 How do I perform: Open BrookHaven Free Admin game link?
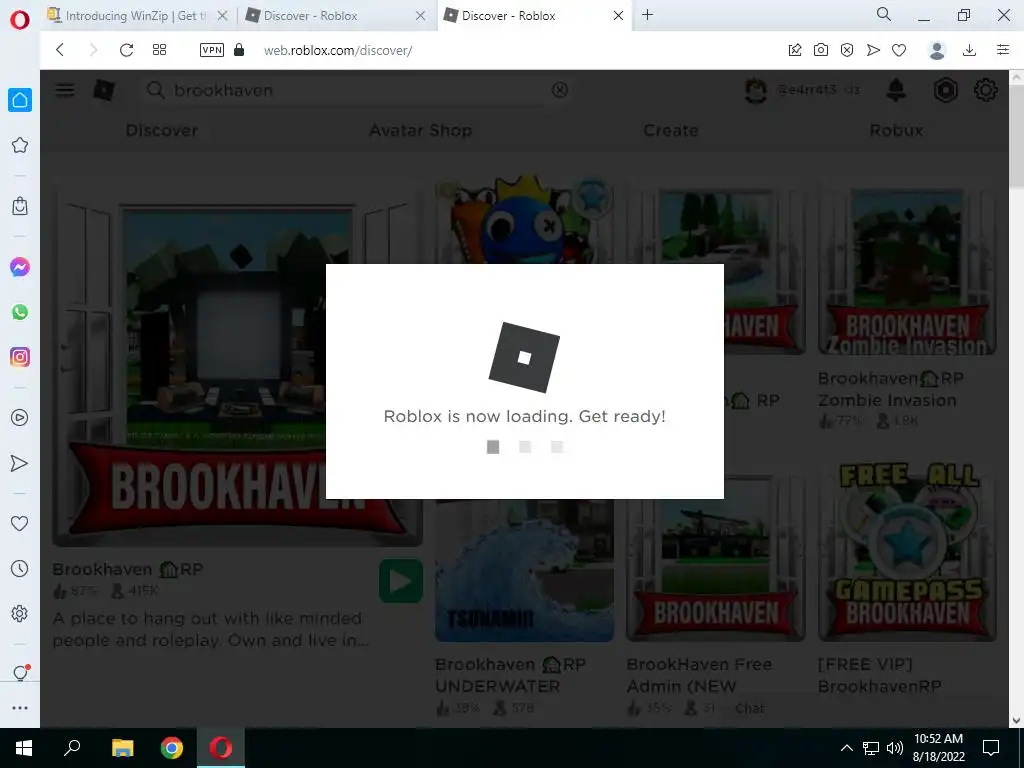(699, 675)
